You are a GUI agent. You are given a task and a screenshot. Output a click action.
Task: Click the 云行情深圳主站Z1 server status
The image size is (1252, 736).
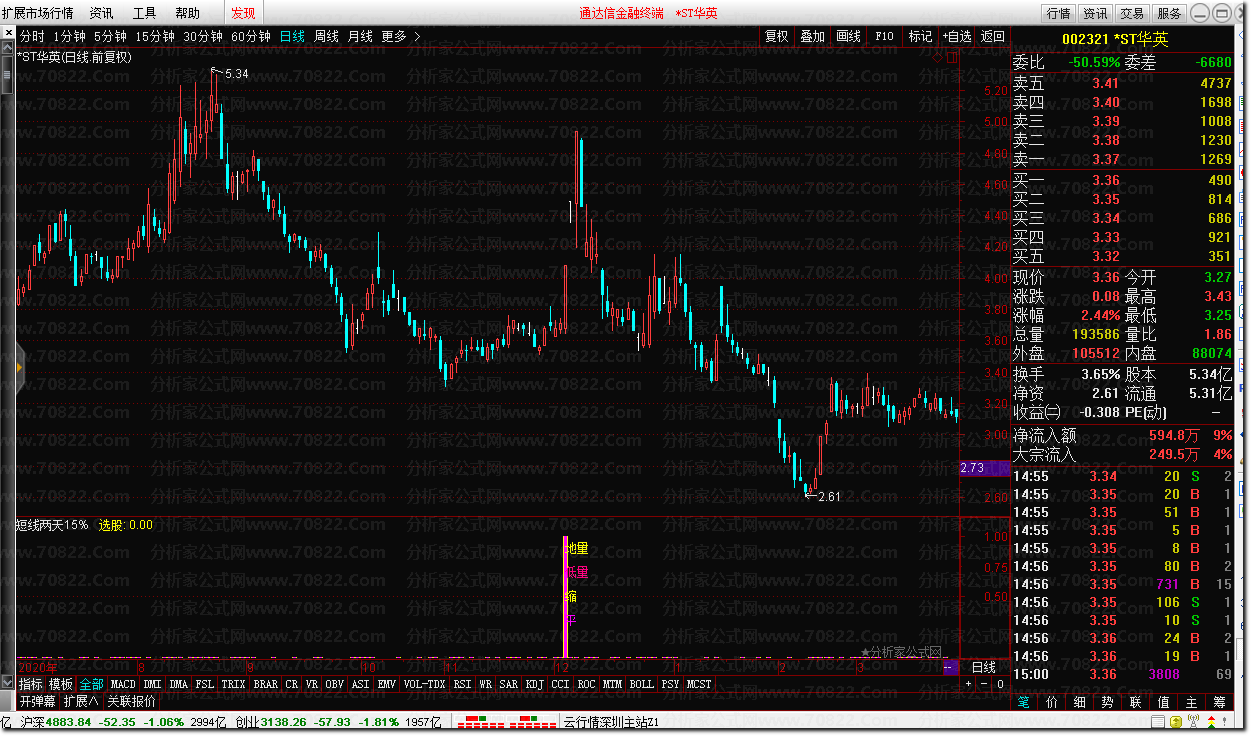click(610, 722)
